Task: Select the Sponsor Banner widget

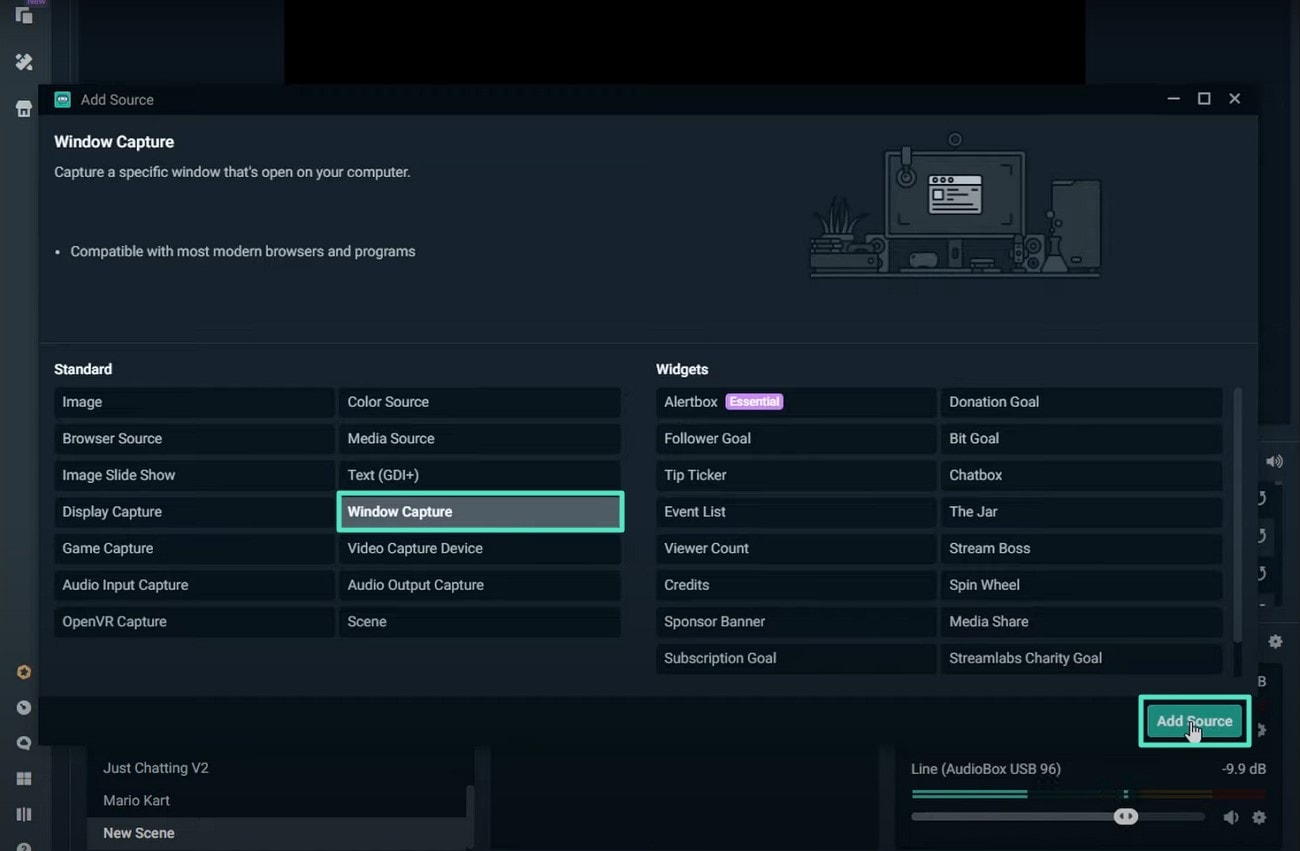Action: [796, 621]
